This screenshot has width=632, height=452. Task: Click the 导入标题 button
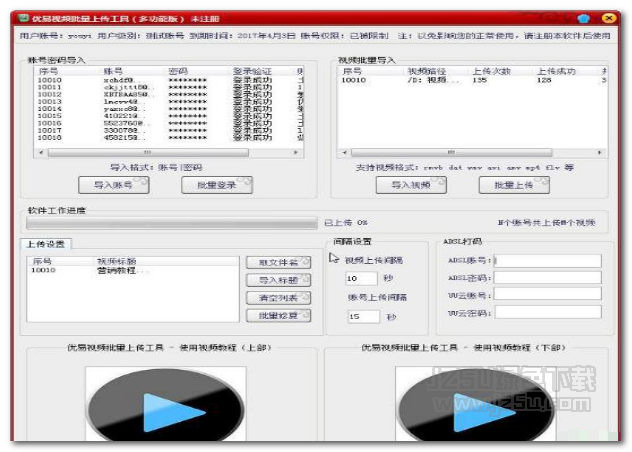(x=279, y=280)
